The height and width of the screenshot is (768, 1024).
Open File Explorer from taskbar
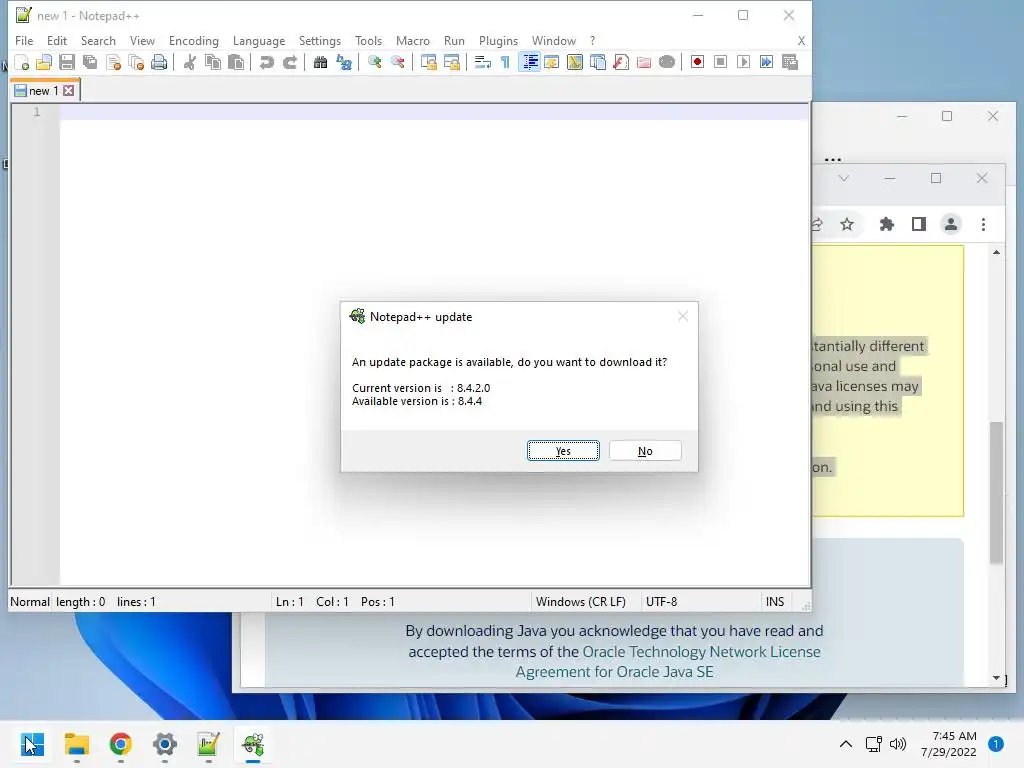[x=77, y=744]
